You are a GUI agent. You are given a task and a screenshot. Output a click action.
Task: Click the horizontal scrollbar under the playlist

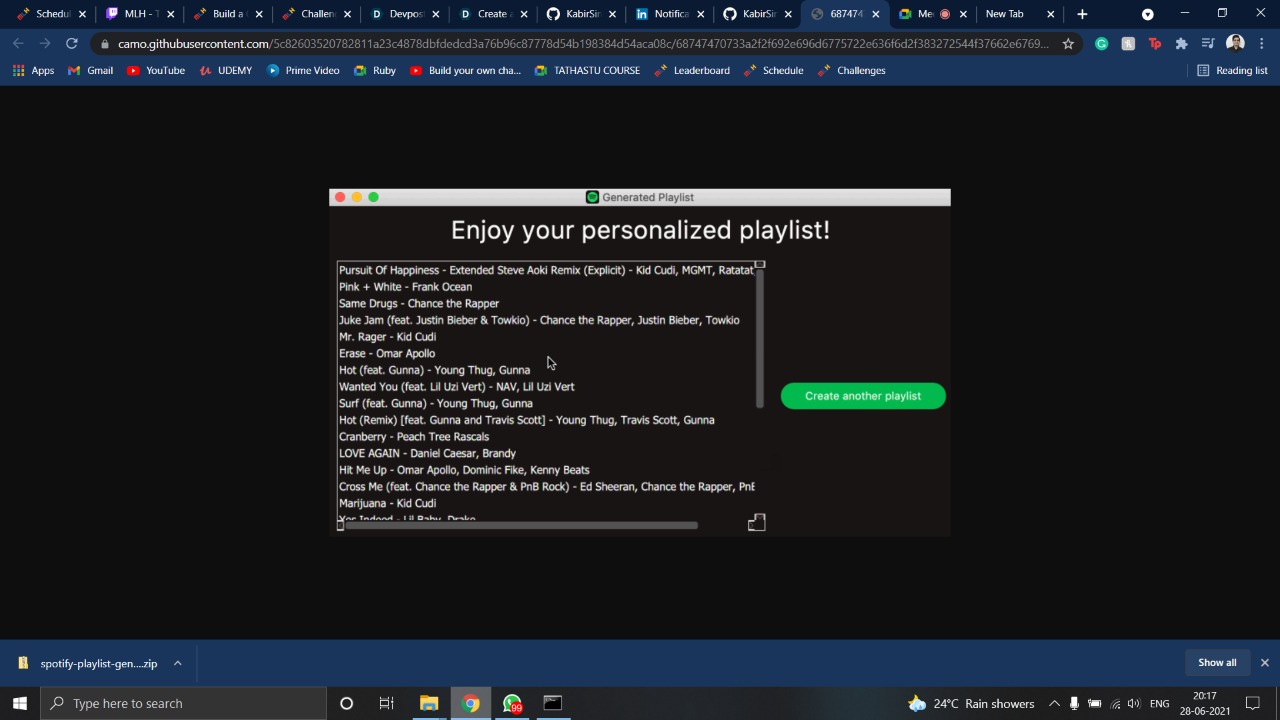(x=520, y=525)
